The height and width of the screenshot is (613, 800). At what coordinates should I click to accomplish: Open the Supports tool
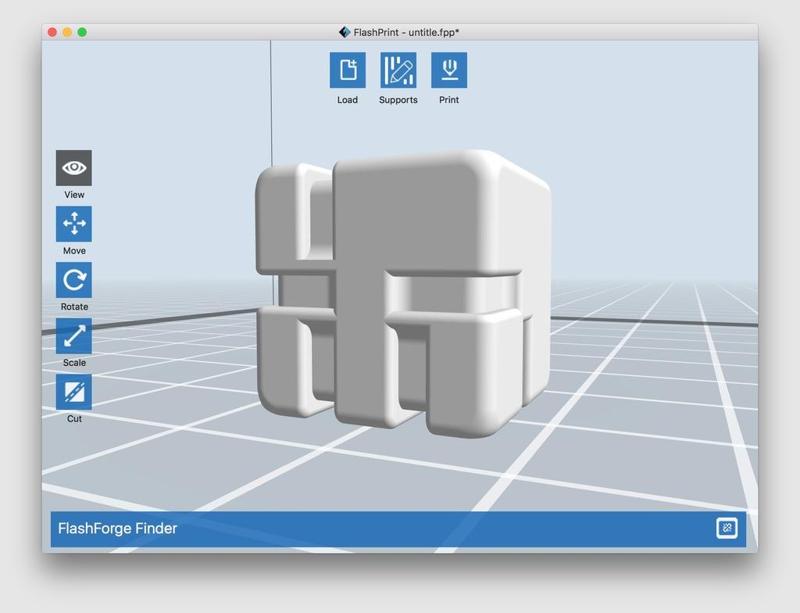398,70
